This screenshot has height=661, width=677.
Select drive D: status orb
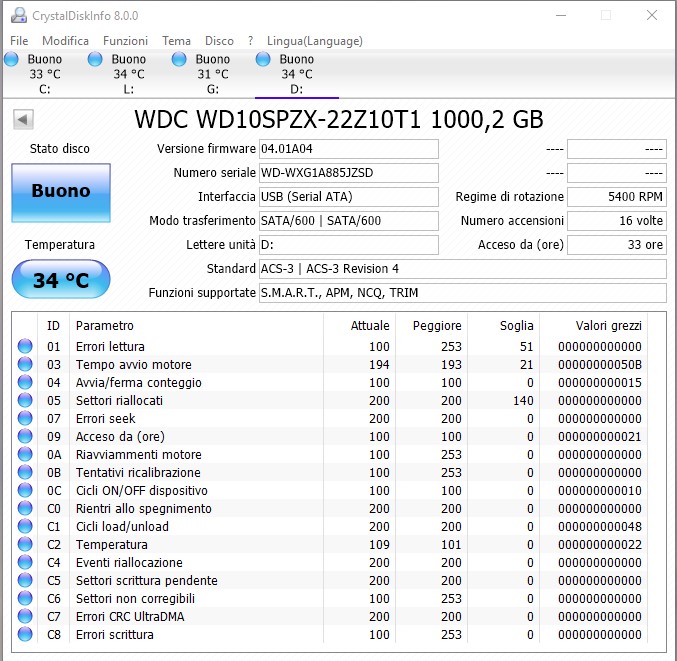[263, 59]
